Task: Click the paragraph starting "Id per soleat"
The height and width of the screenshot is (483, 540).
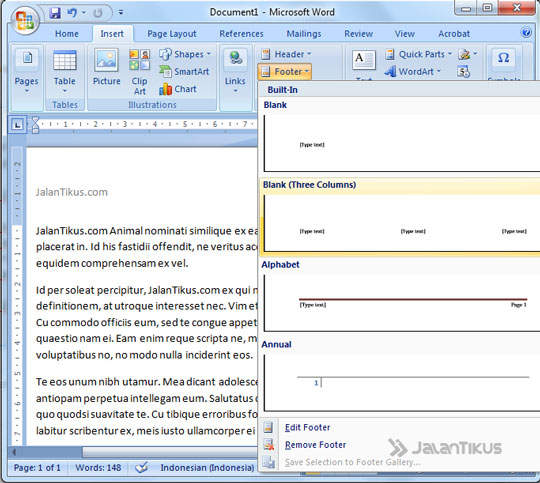Action: [x=147, y=322]
